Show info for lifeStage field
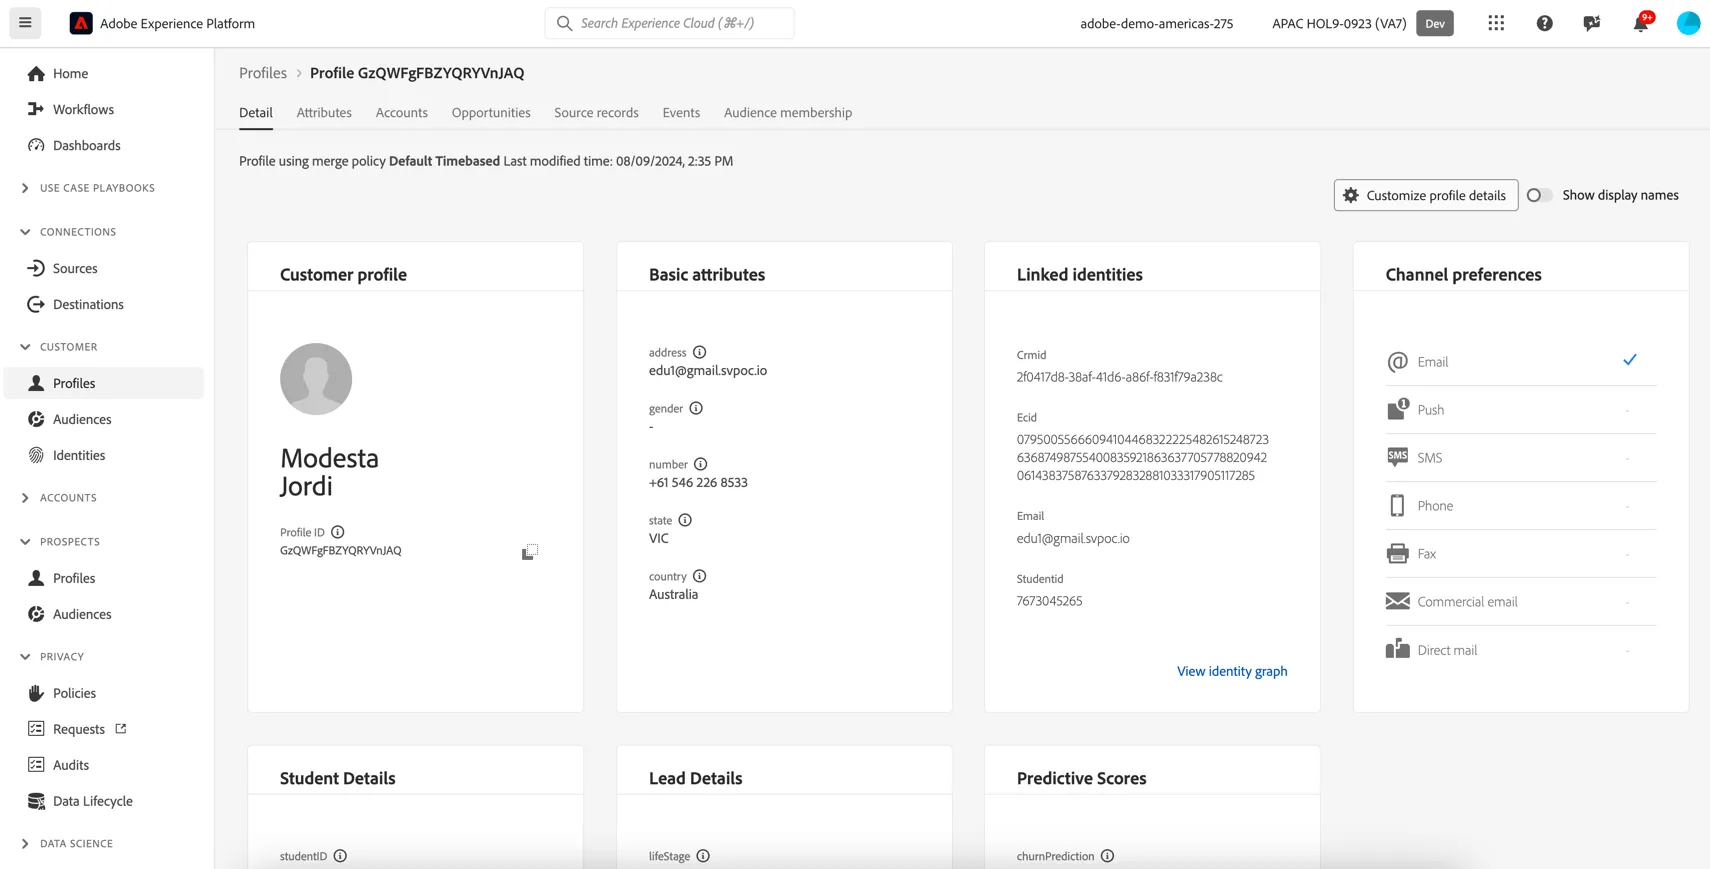This screenshot has height=869, width=1710. (703, 856)
